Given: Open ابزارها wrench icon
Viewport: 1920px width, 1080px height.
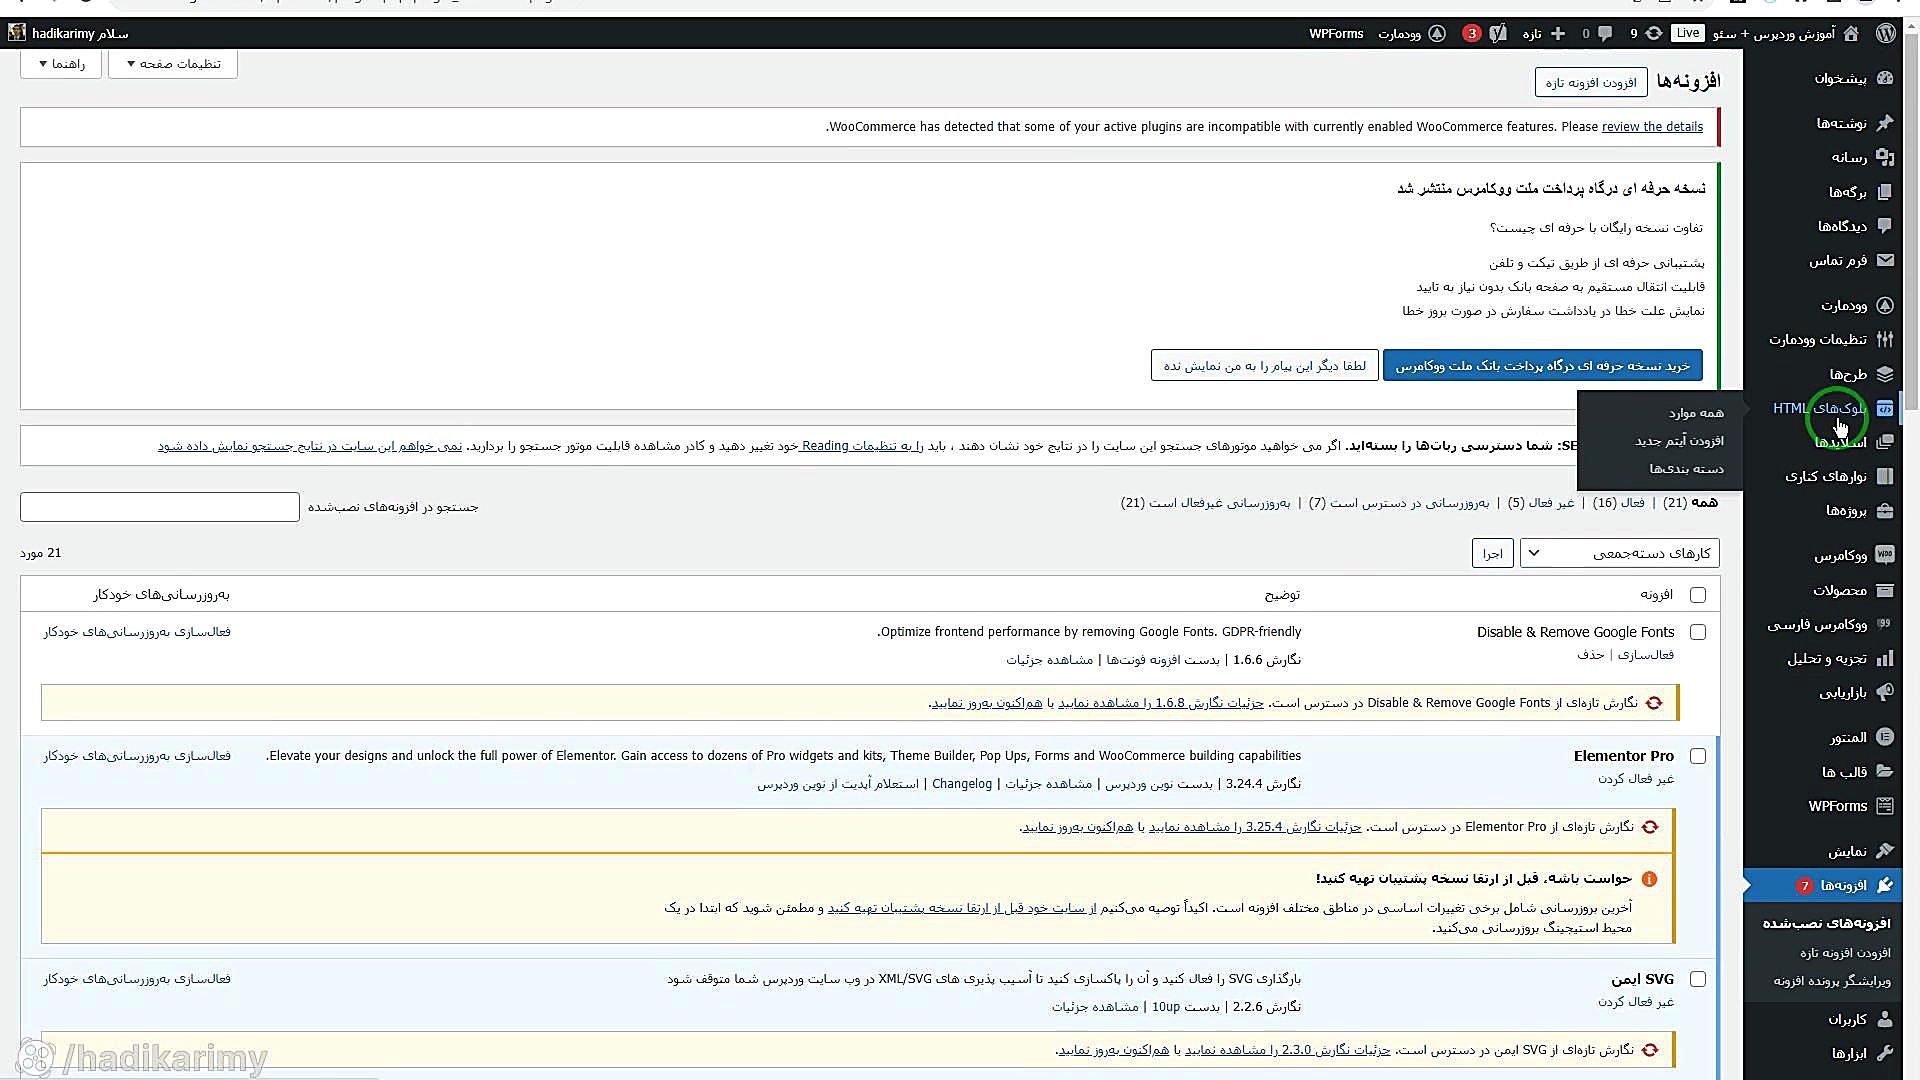Looking at the screenshot, I should [x=1885, y=1053].
